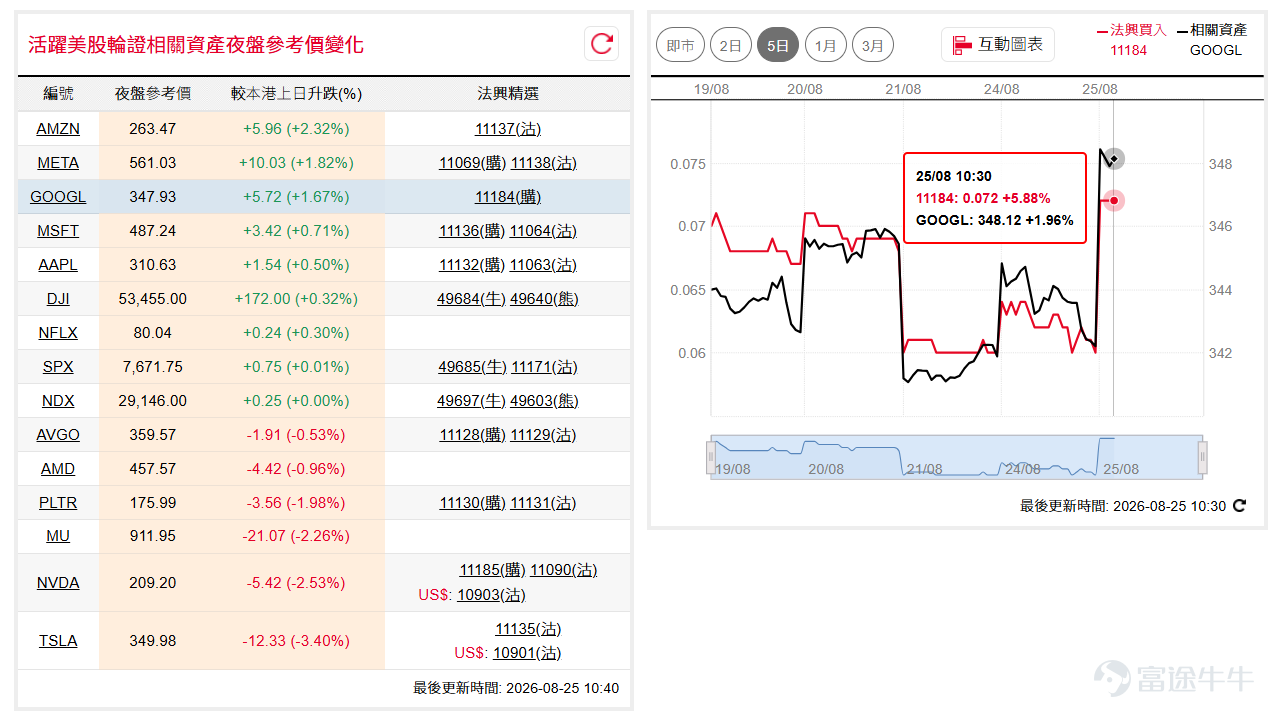Viewport: 1274px width, 715px height.
Task: Click the 夜盤參考價 column header
Action: (153, 93)
